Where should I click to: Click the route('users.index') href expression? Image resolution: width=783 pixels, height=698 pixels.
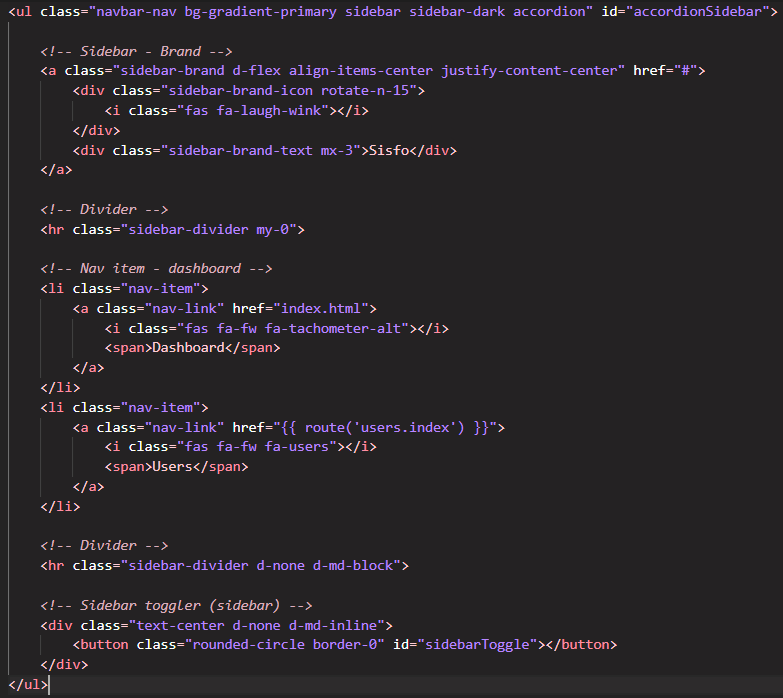(x=385, y=427)
